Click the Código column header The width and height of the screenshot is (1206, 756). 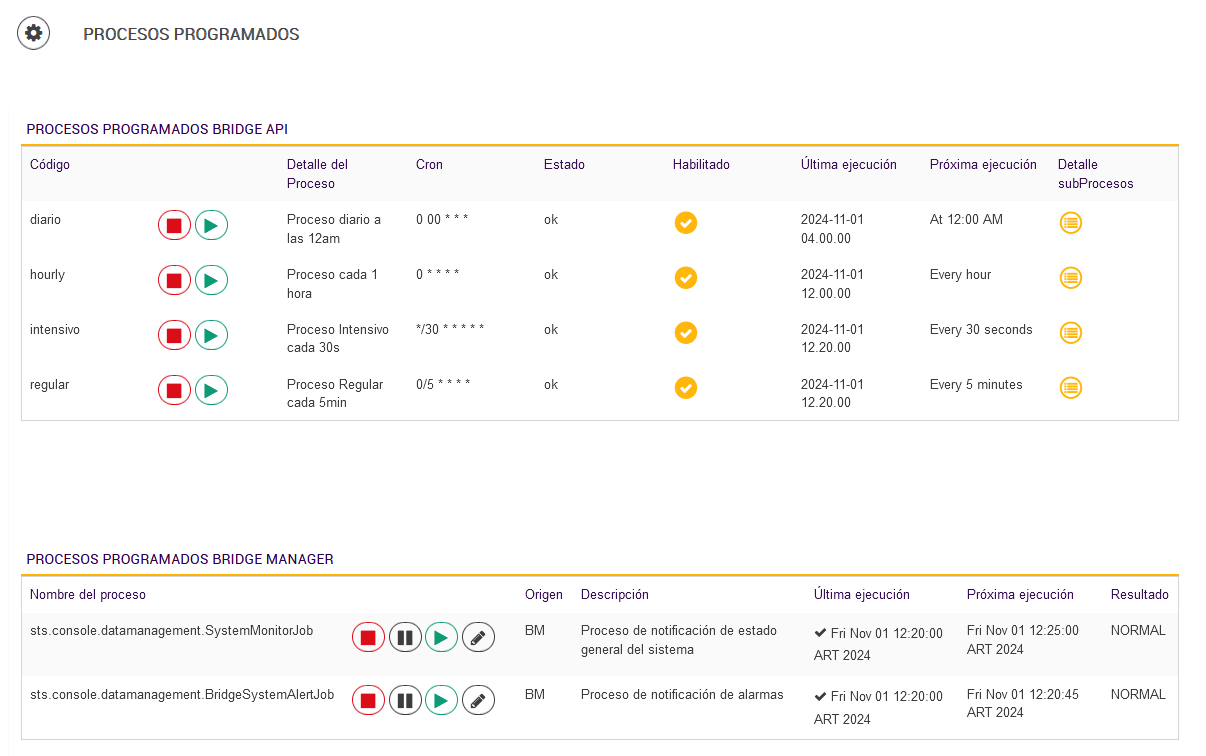click(50, 165)
